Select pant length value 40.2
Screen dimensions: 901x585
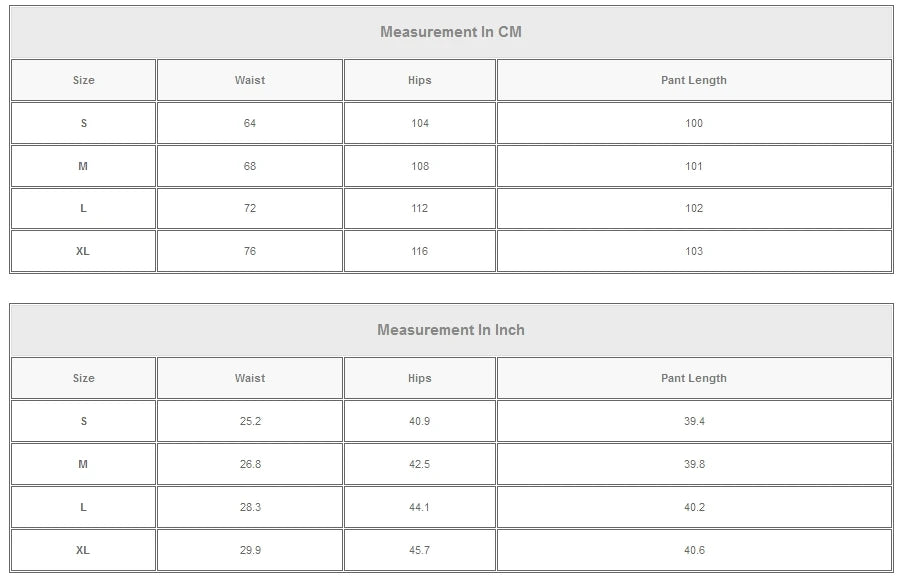(694, 507)
